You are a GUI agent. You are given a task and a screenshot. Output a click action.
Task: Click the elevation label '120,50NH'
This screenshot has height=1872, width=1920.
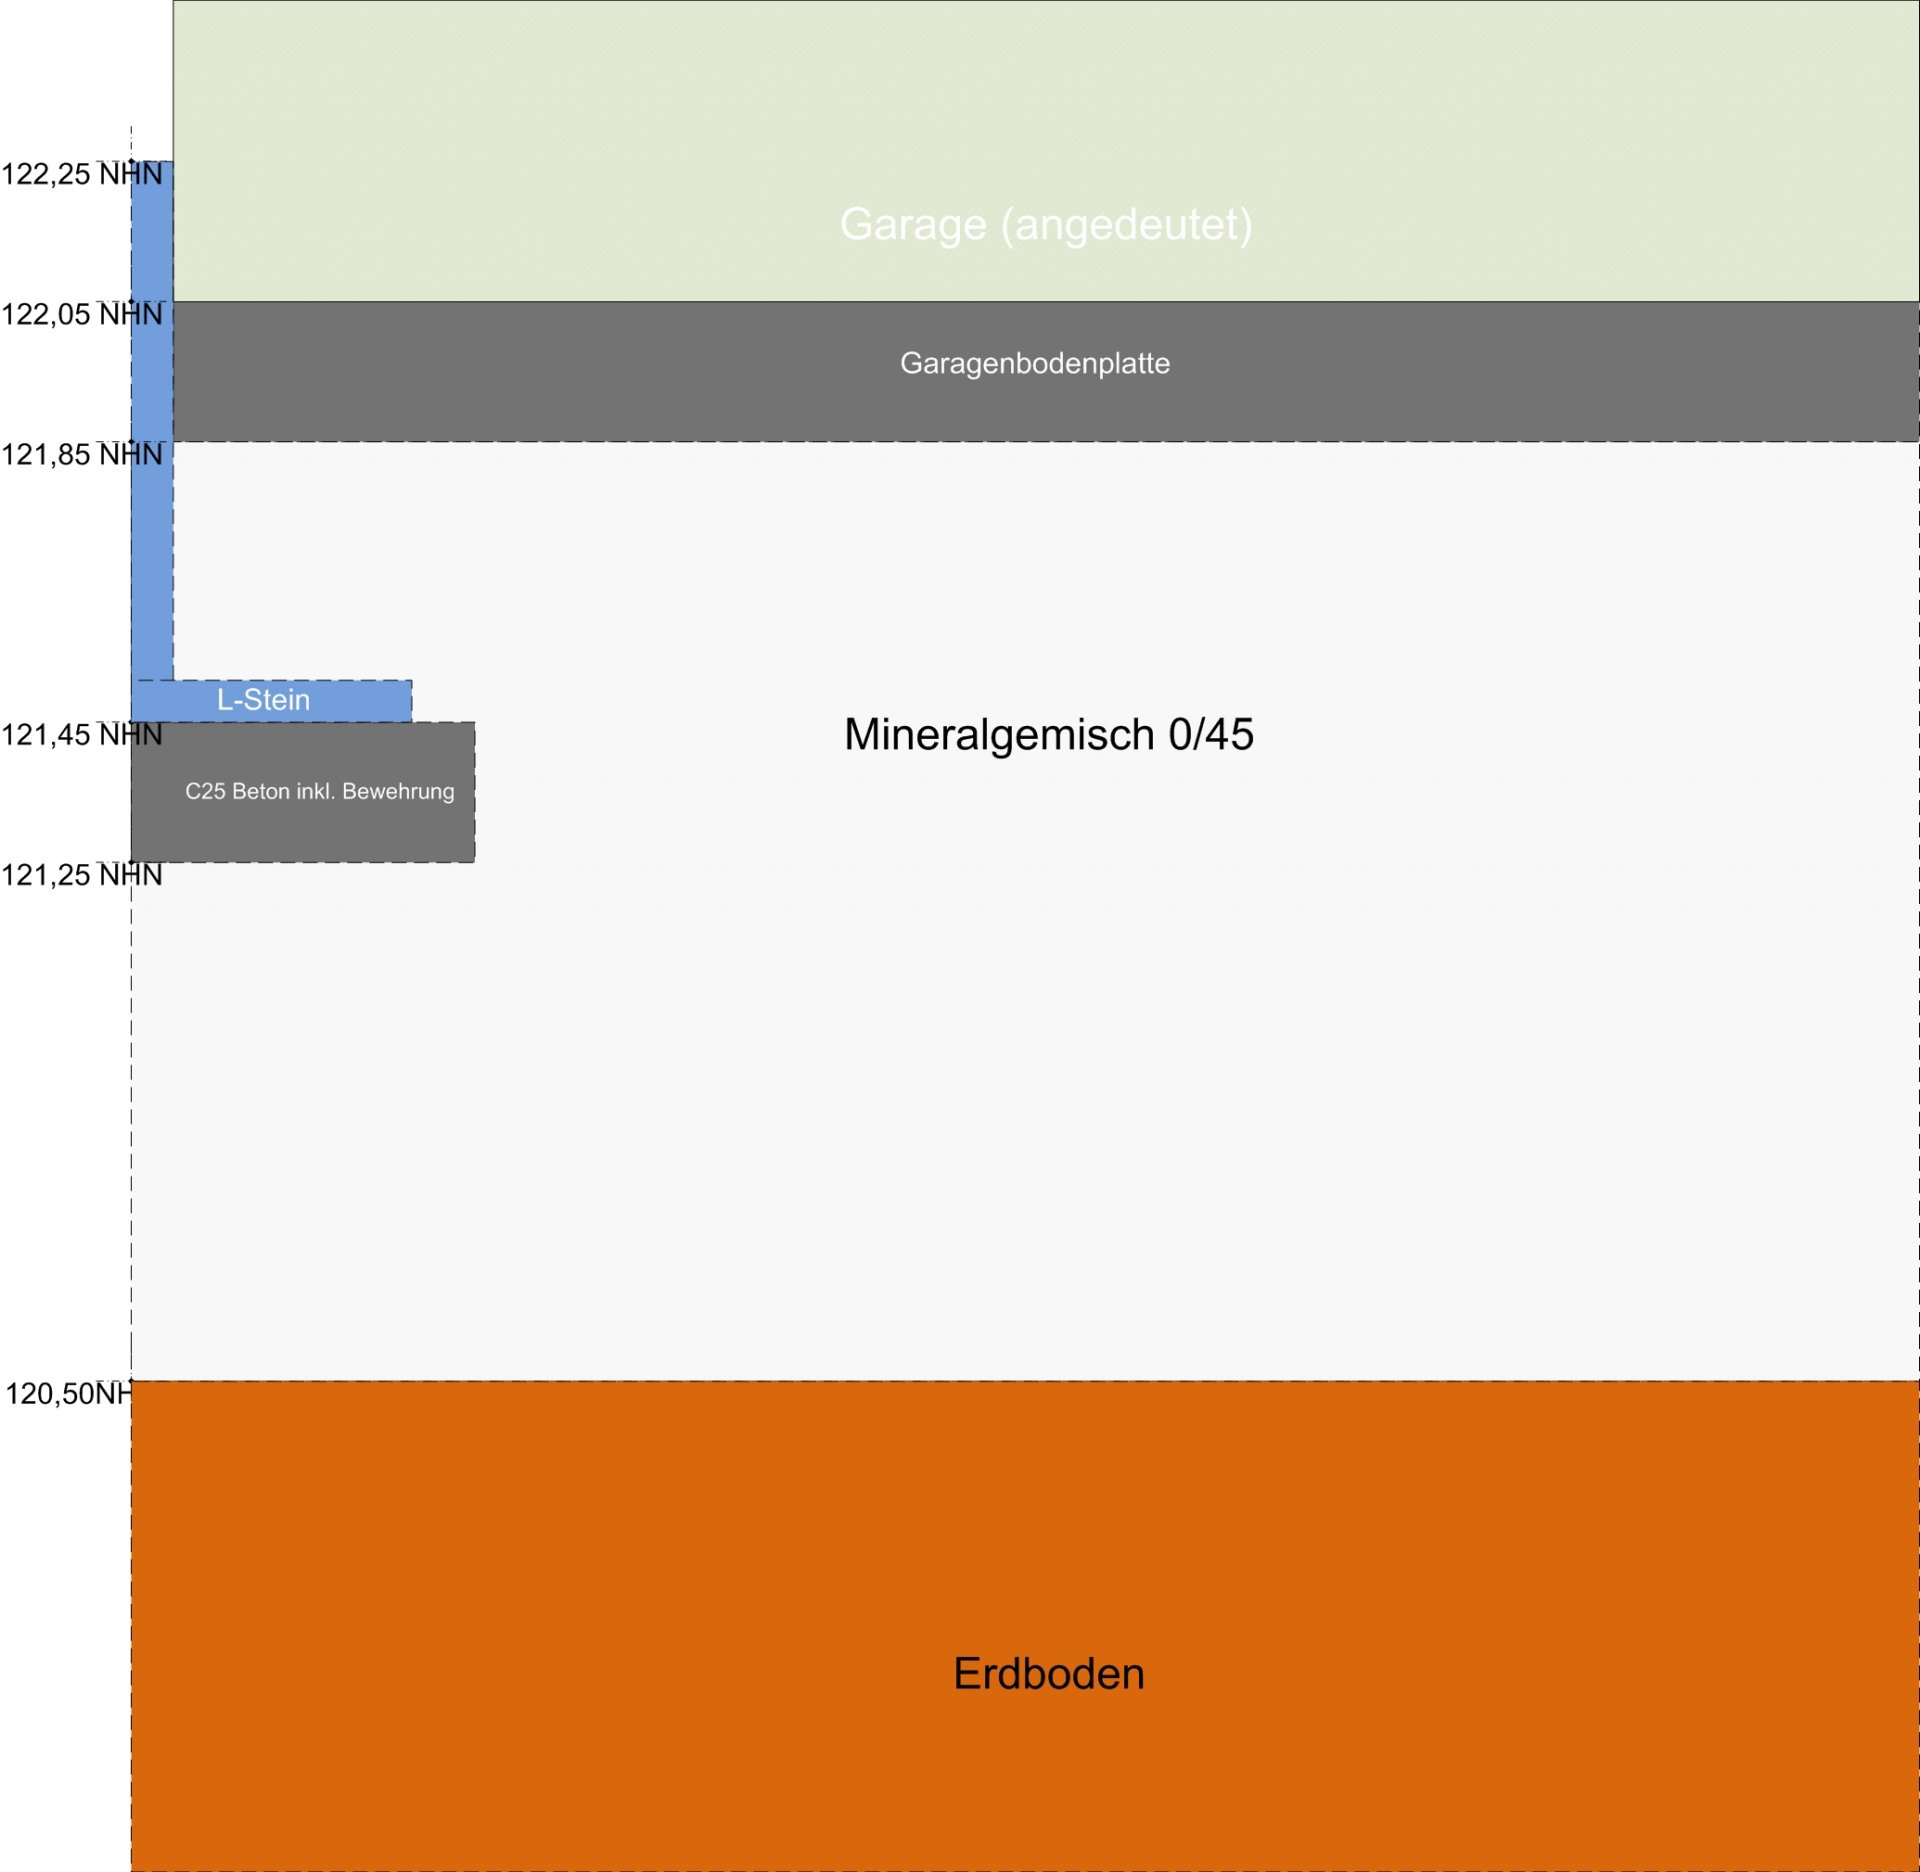click(68, 1394)
